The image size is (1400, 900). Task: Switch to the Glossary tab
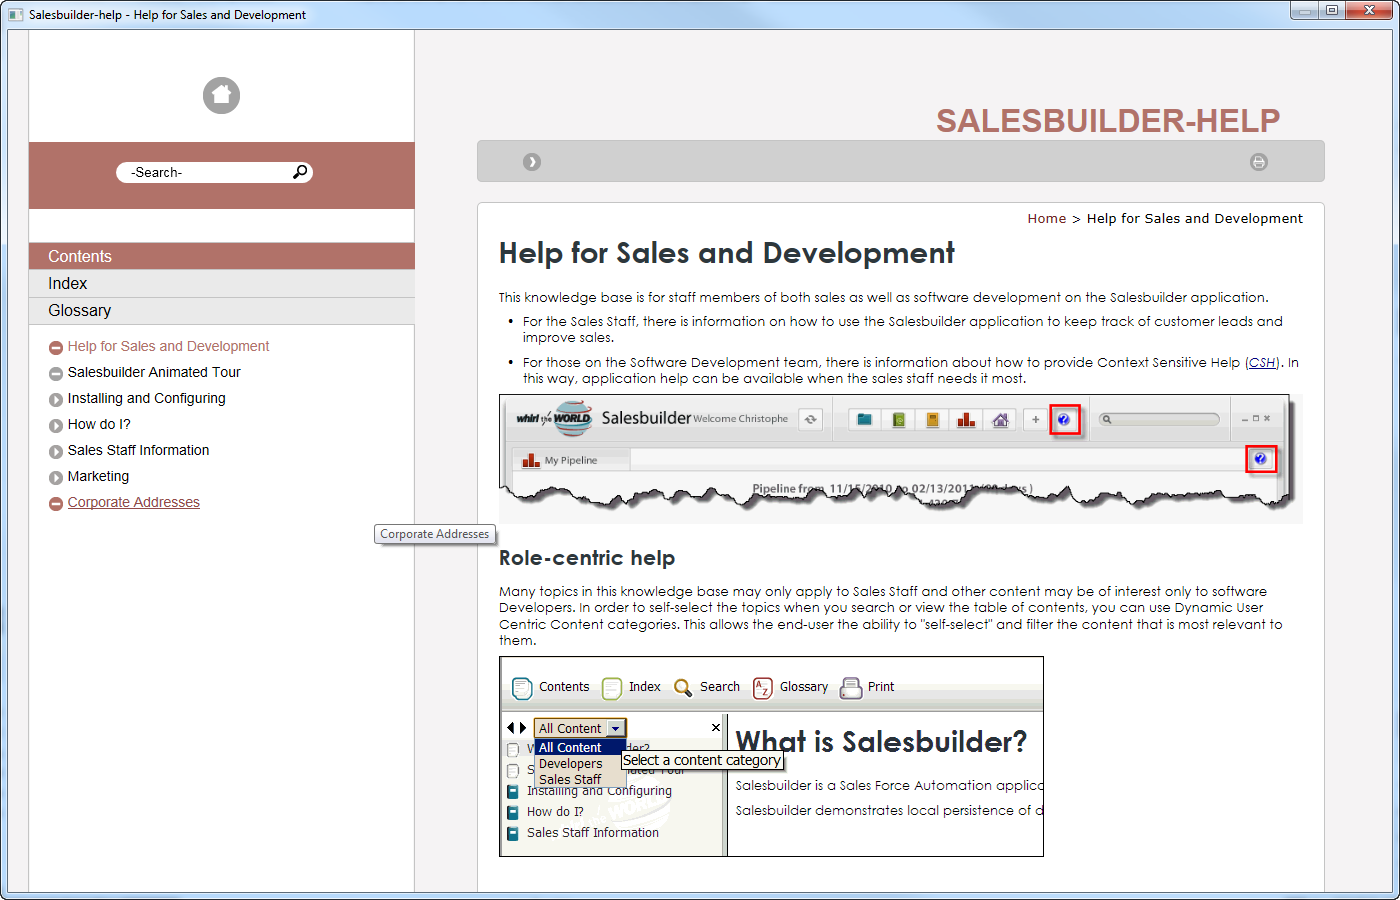click(x=221, y=311)
